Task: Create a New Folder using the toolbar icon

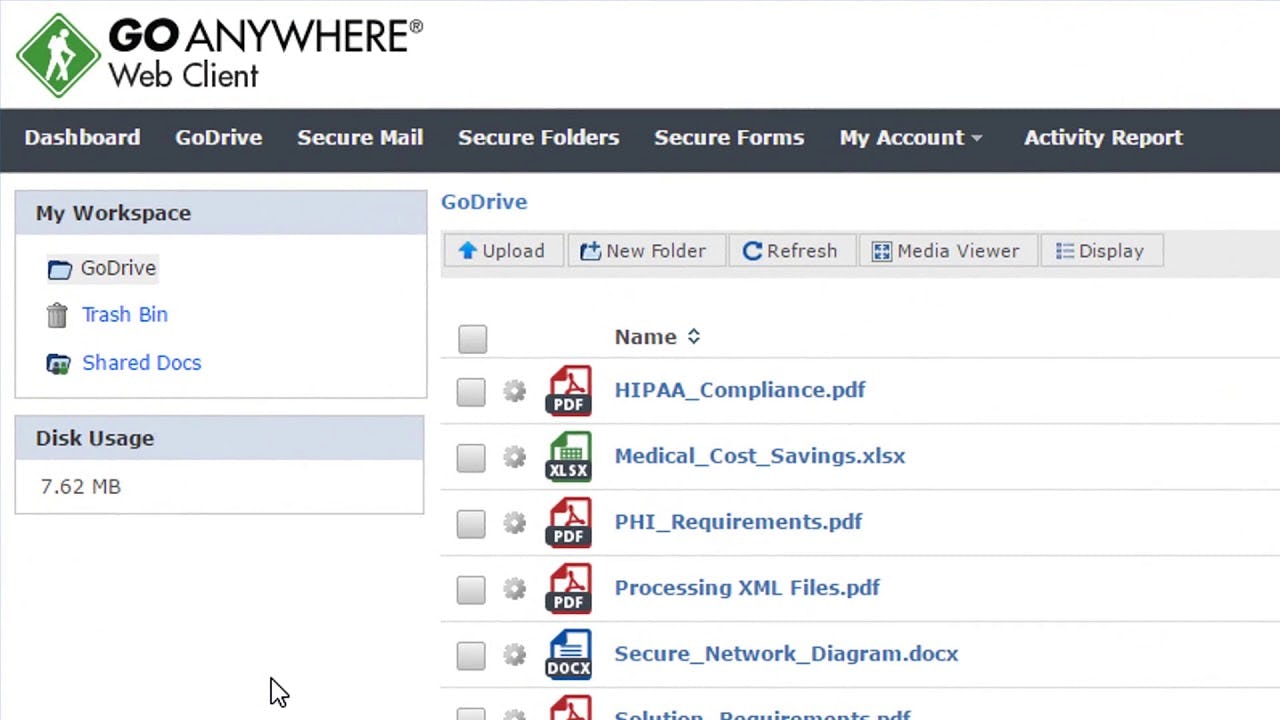Action: pyautogui.click(x=590, y=251)
